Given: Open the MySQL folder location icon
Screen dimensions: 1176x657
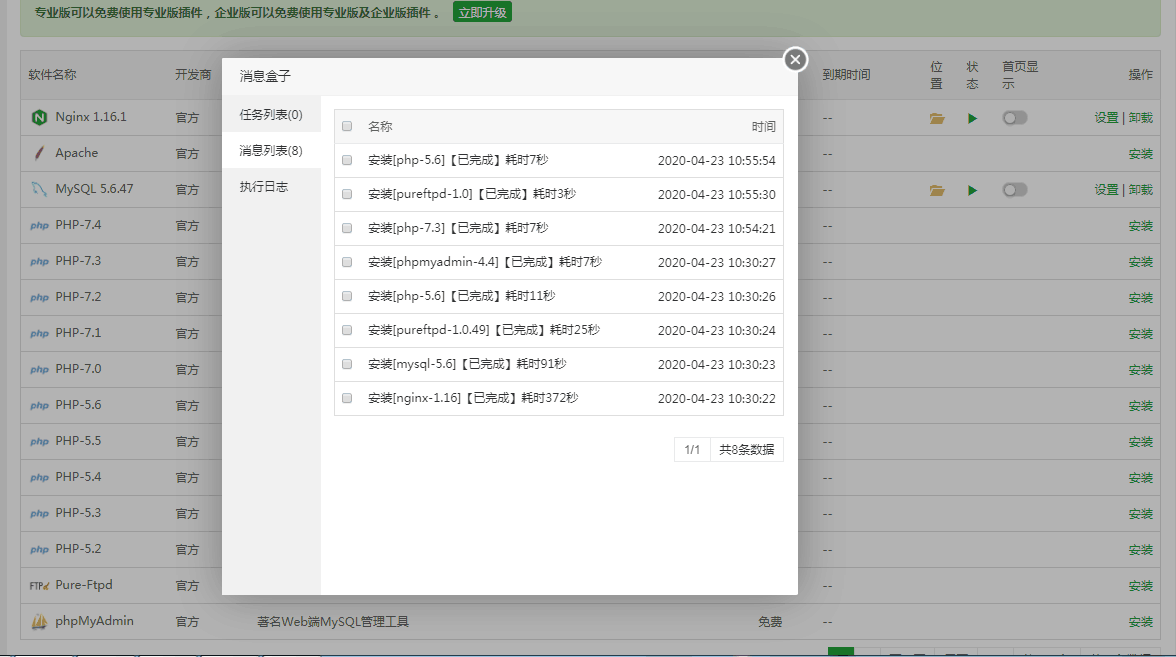Looking at the screenshot, I should click(x=936, y=189).
